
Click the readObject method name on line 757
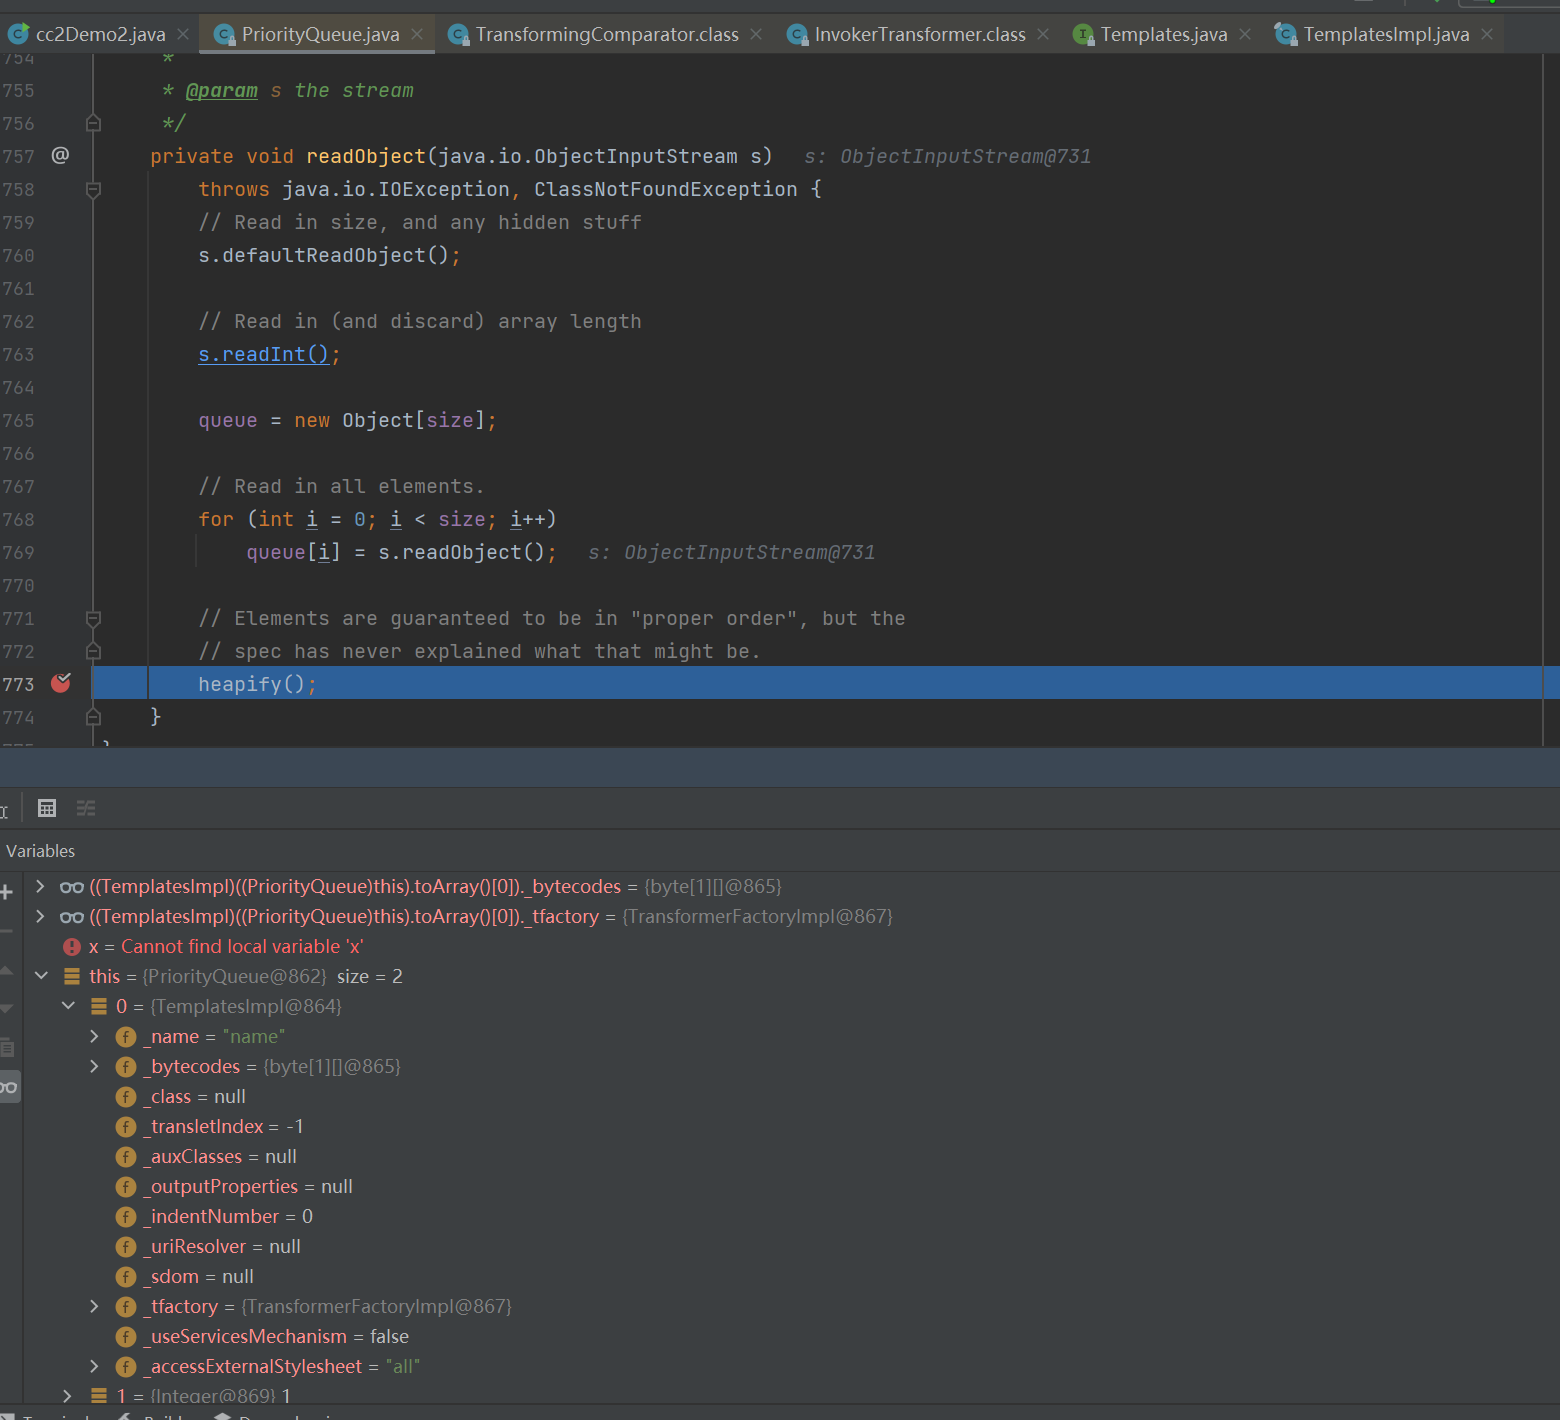point(366,156)
